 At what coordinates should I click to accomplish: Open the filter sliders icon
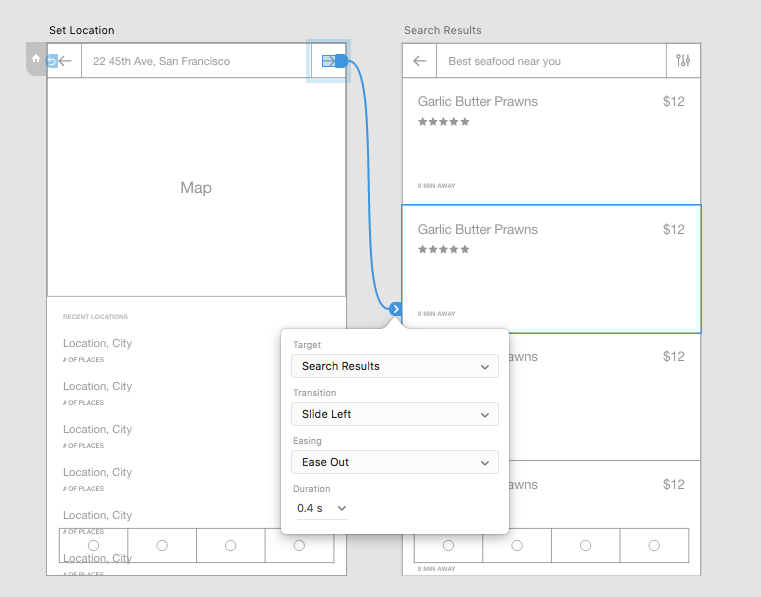[x=683, y=61]
